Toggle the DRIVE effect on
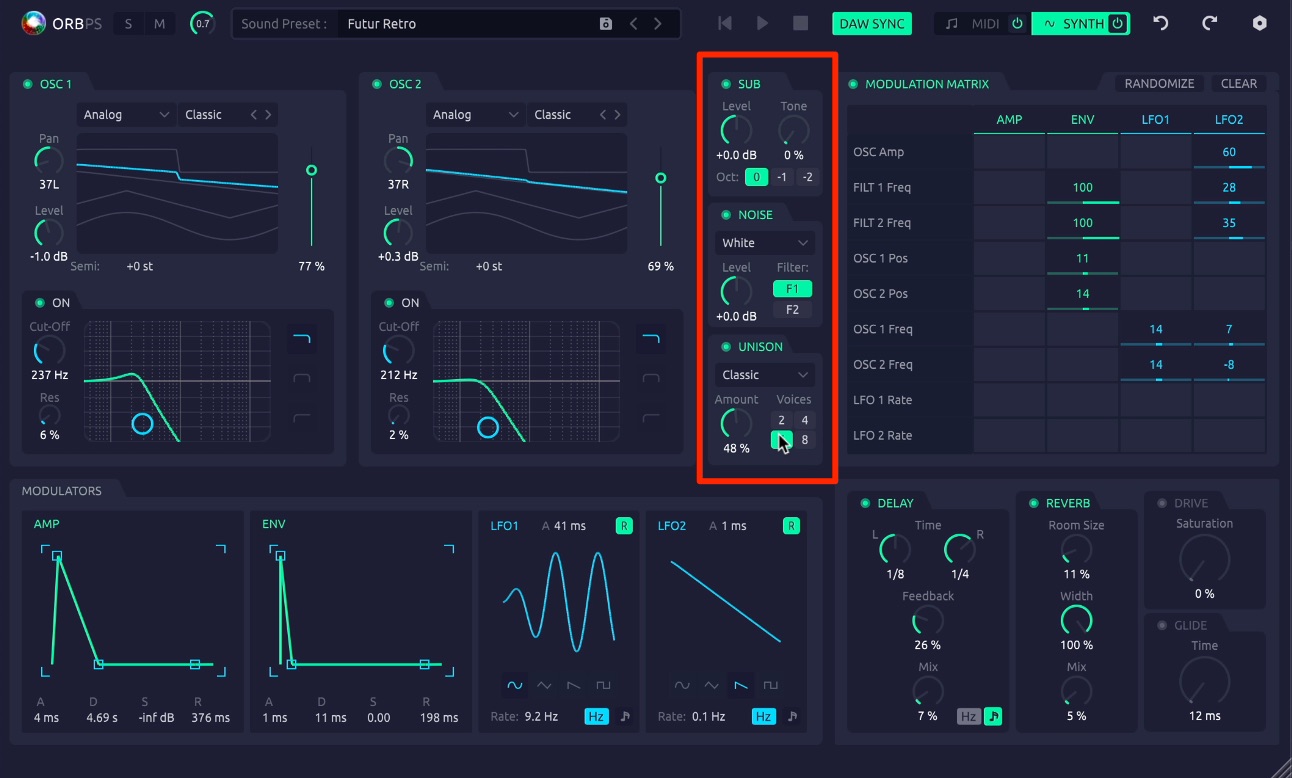 (x=1162, y=503)
